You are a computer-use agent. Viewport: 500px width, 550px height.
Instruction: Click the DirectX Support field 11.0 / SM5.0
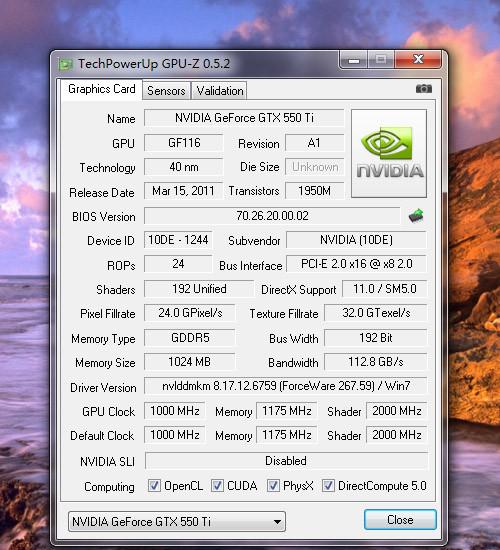(385, 289)
